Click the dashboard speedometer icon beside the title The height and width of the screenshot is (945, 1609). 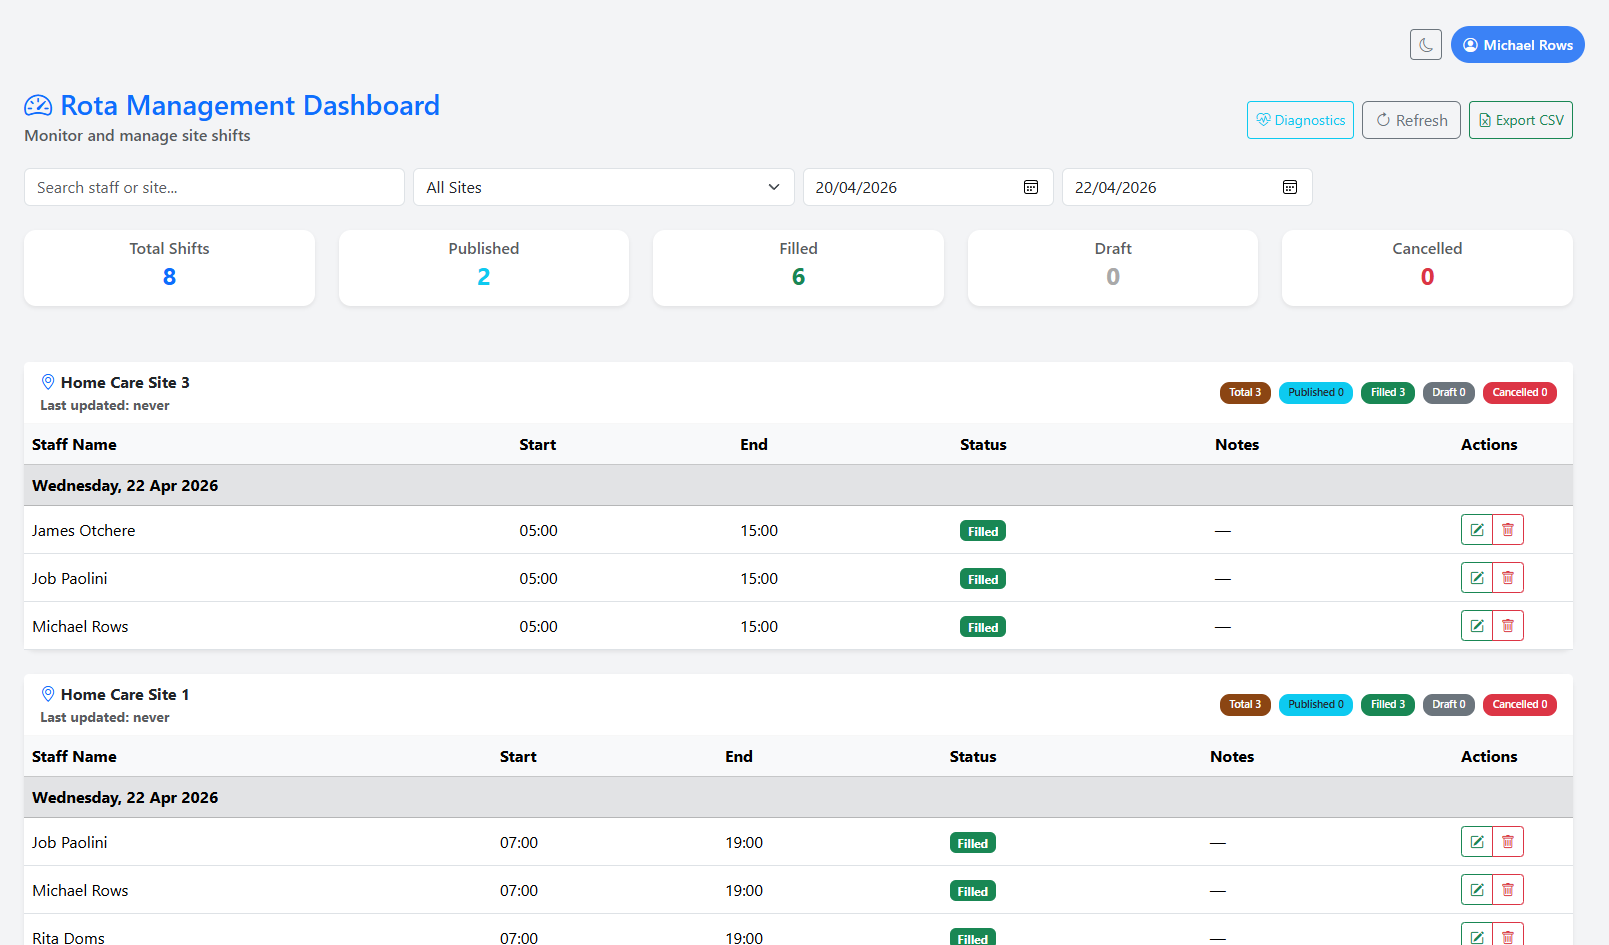(38, 105)
